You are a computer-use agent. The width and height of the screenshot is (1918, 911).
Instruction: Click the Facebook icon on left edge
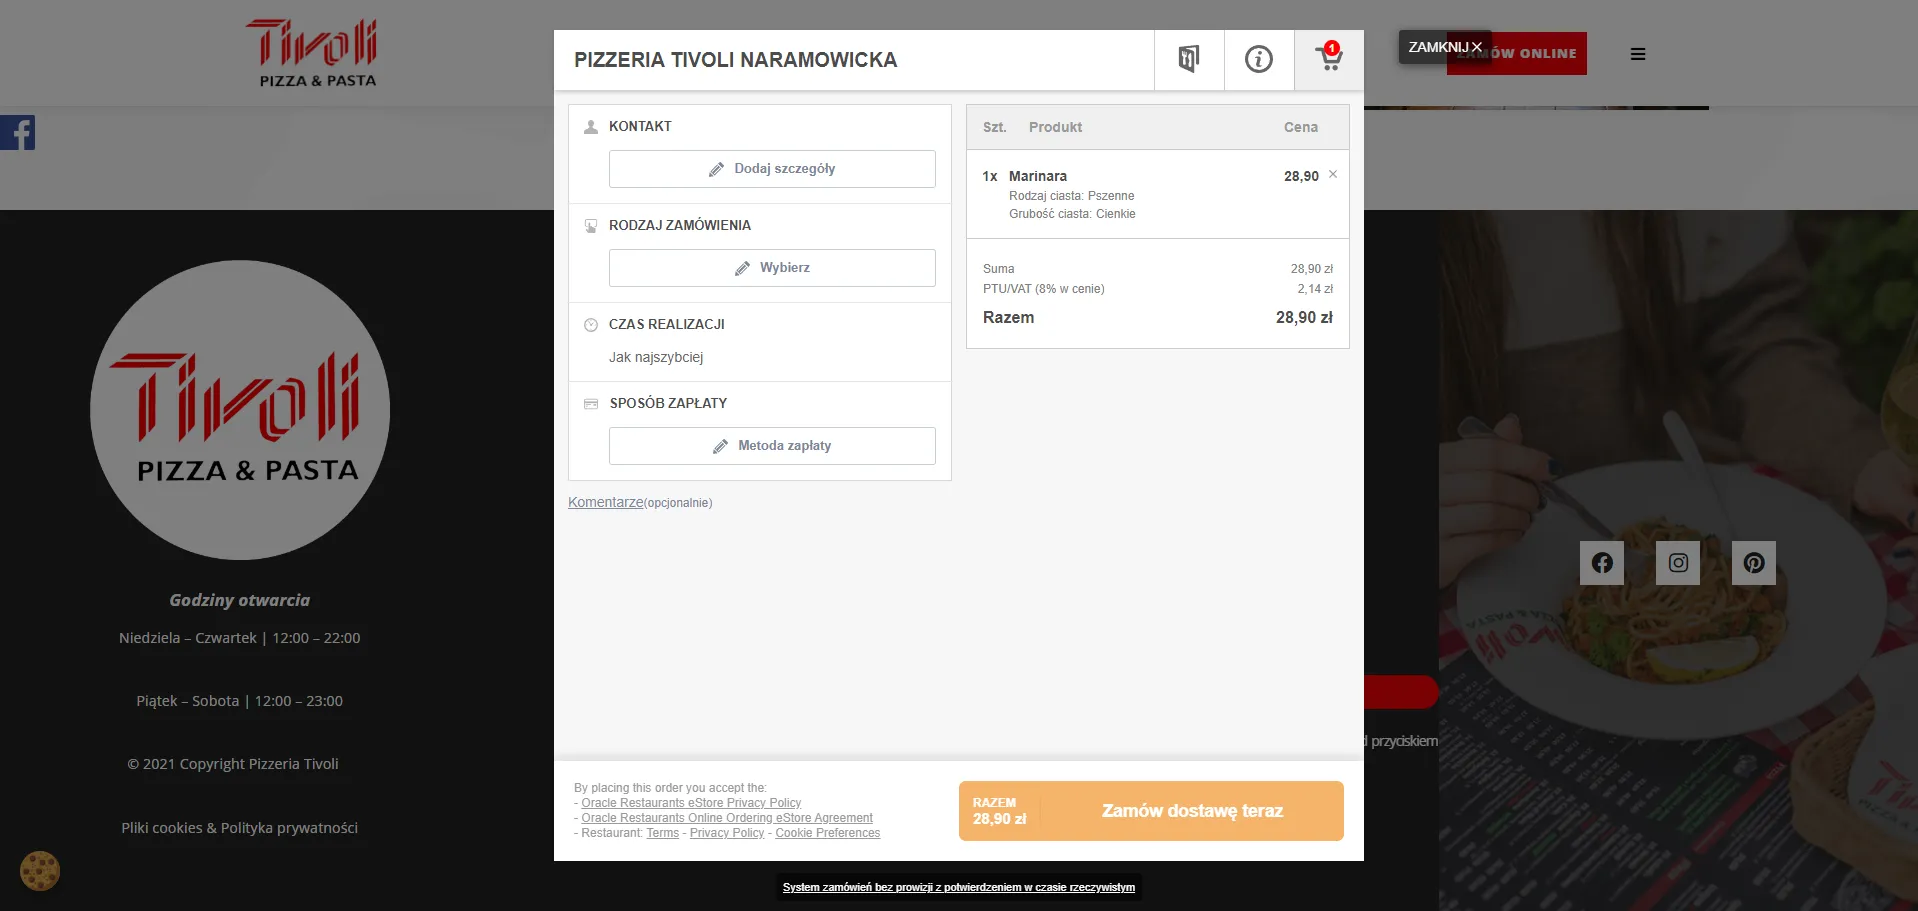(x=18, y=133)
